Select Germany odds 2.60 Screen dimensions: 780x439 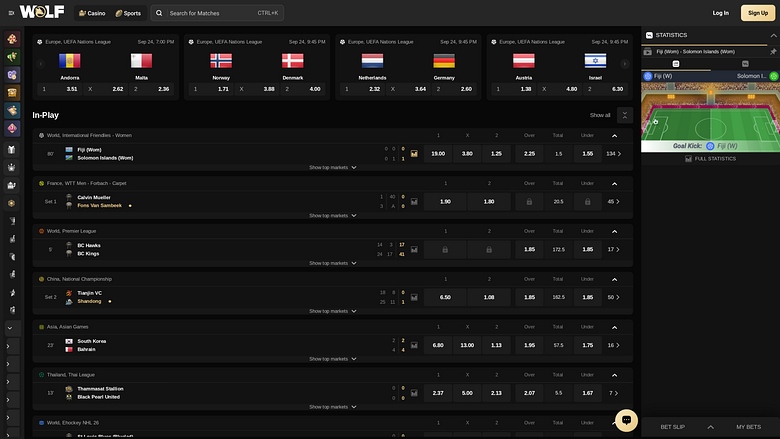(454, 89)
